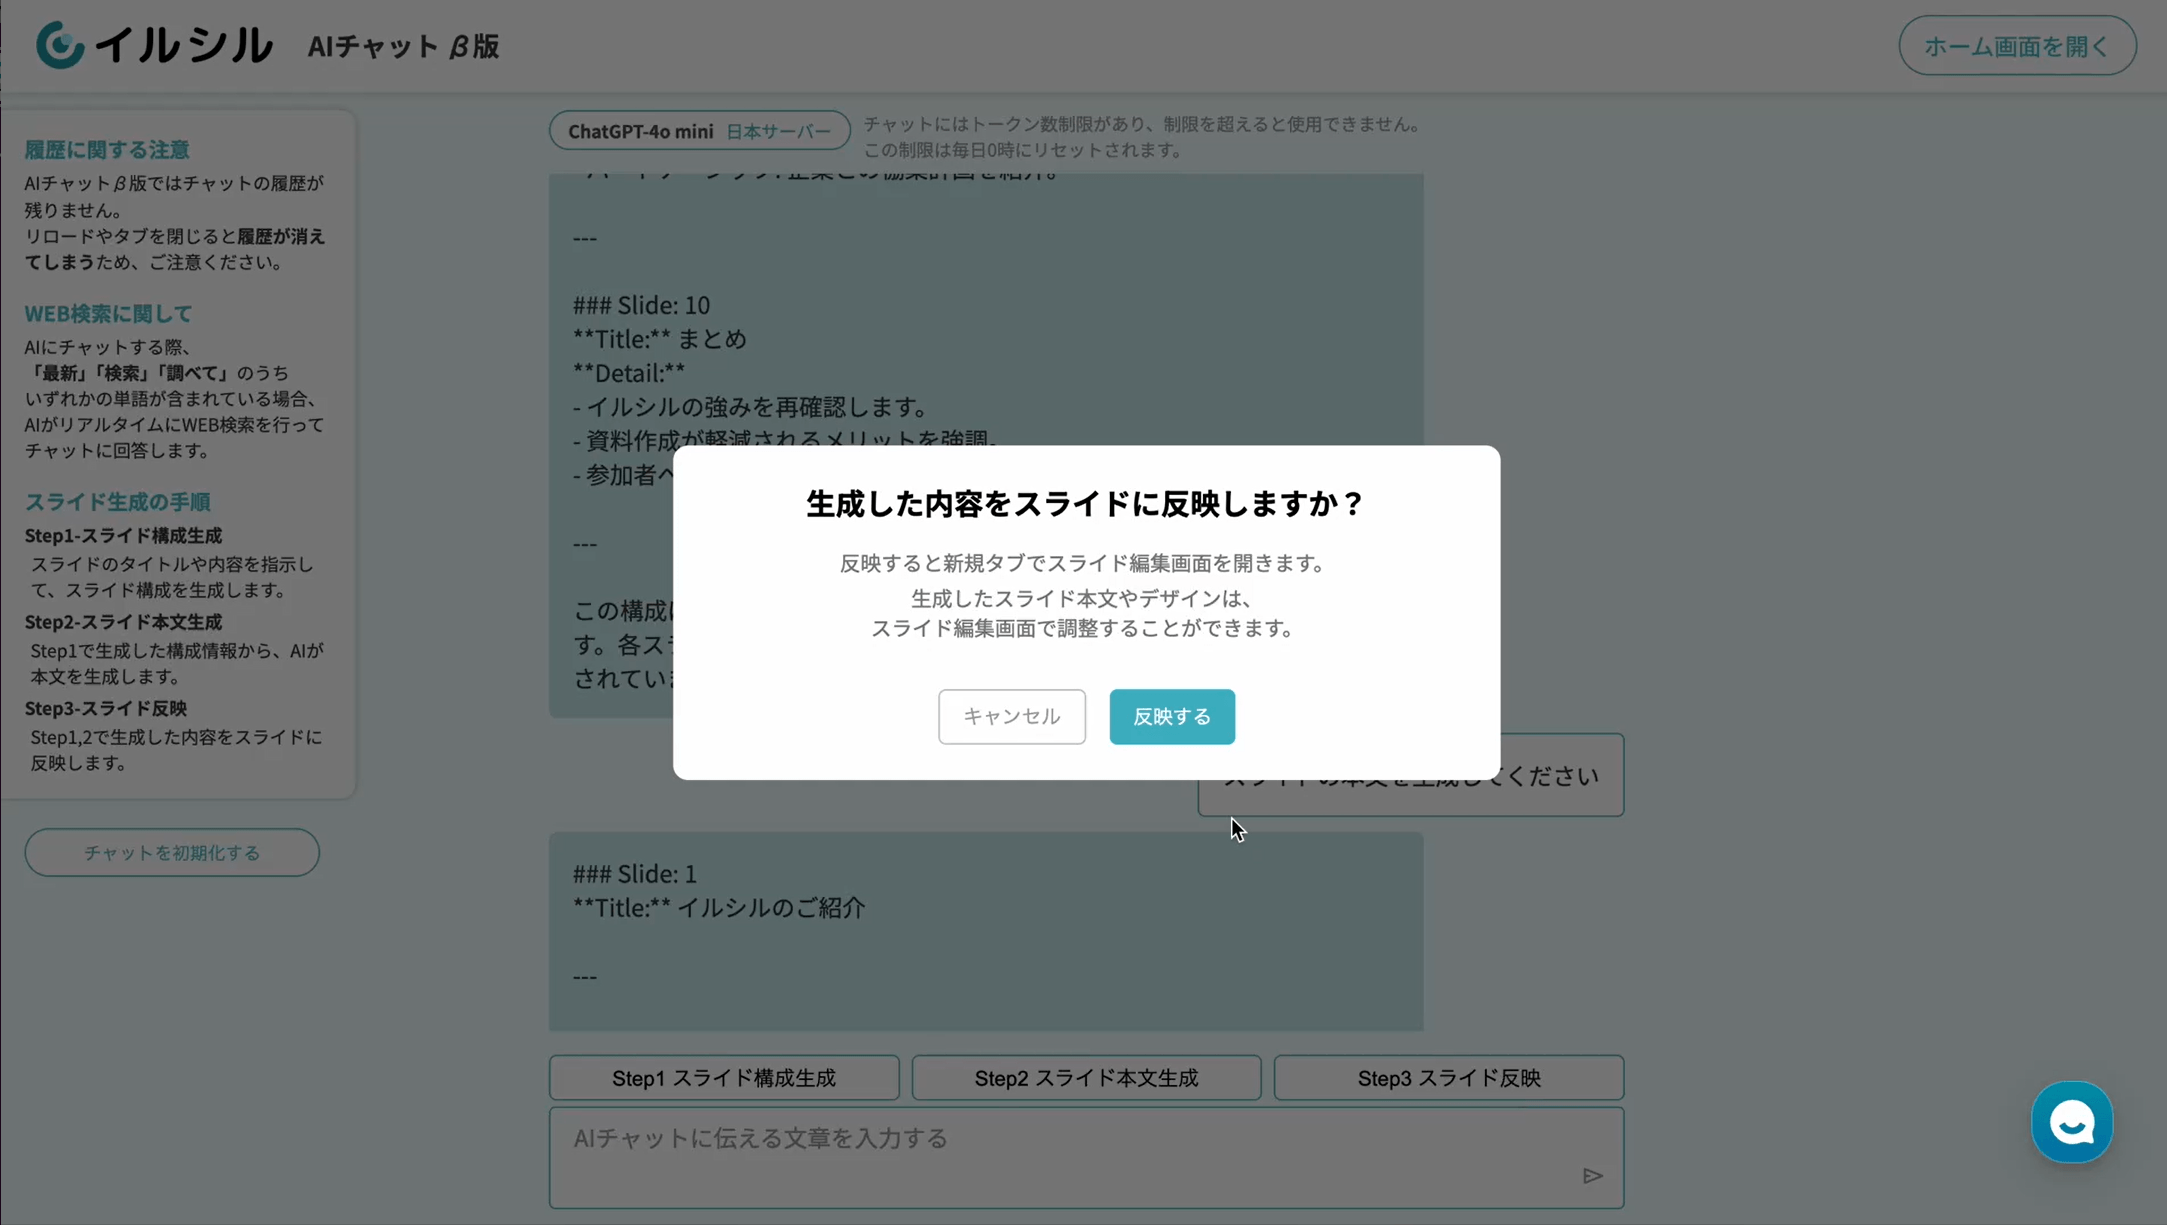
Task: Click チャットを初期化する to reset the chat
Action: click(x=172, y=852)
